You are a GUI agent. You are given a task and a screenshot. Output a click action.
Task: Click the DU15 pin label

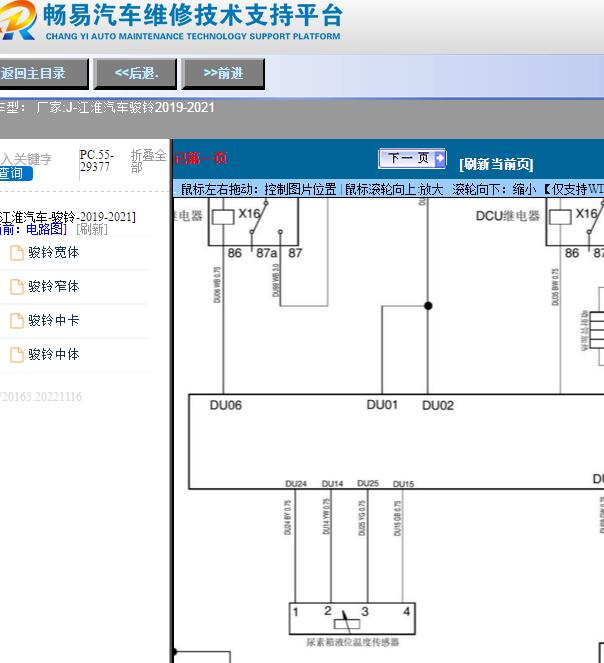[x=404, y=484]
